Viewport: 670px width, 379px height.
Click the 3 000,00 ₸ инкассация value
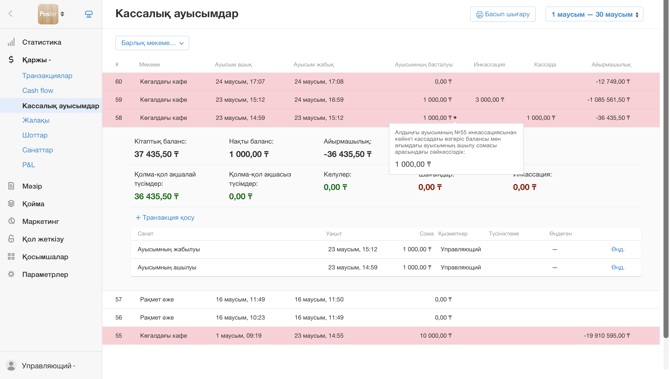(x=490, y=100)
